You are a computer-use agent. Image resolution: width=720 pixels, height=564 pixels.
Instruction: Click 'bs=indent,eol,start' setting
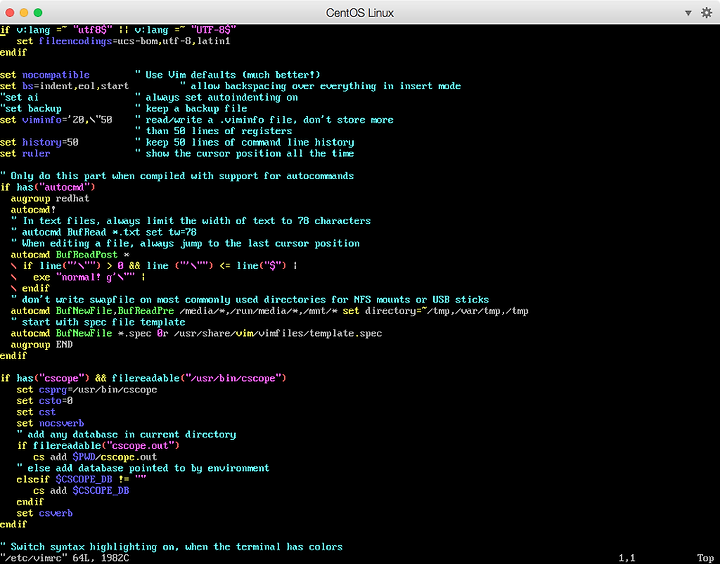(76, 86)
